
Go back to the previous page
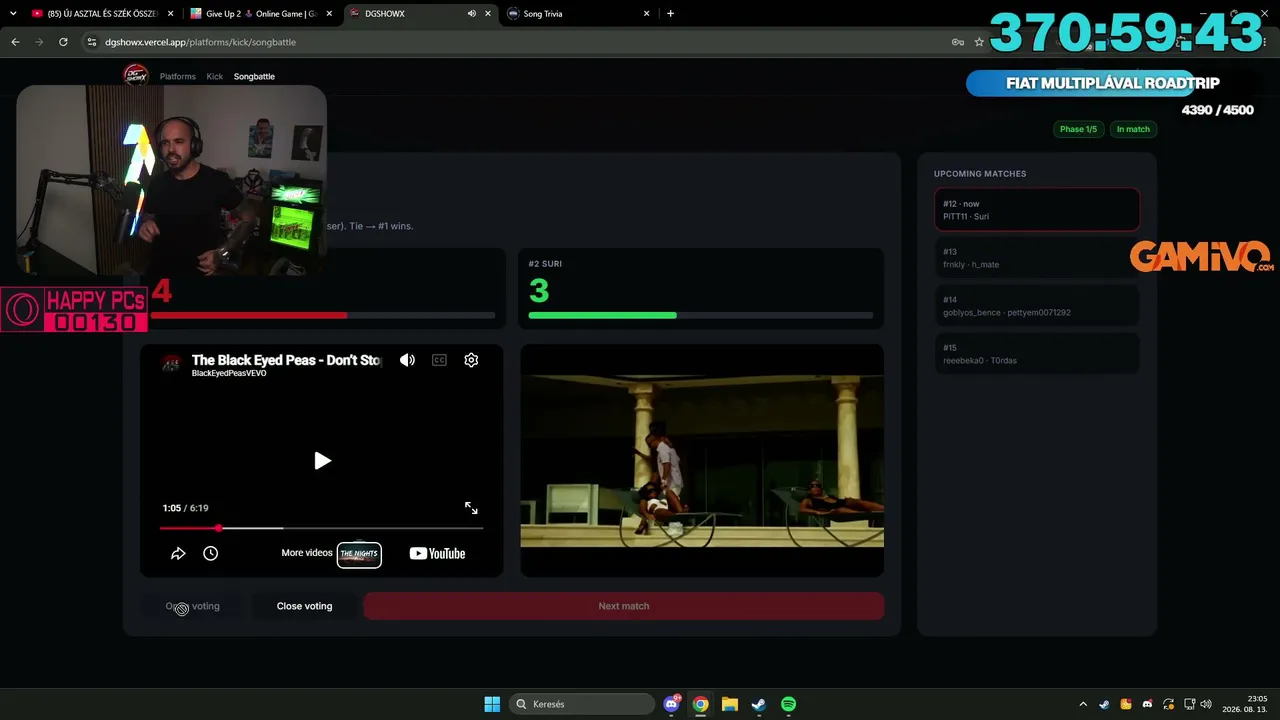(x=15, y=42)
